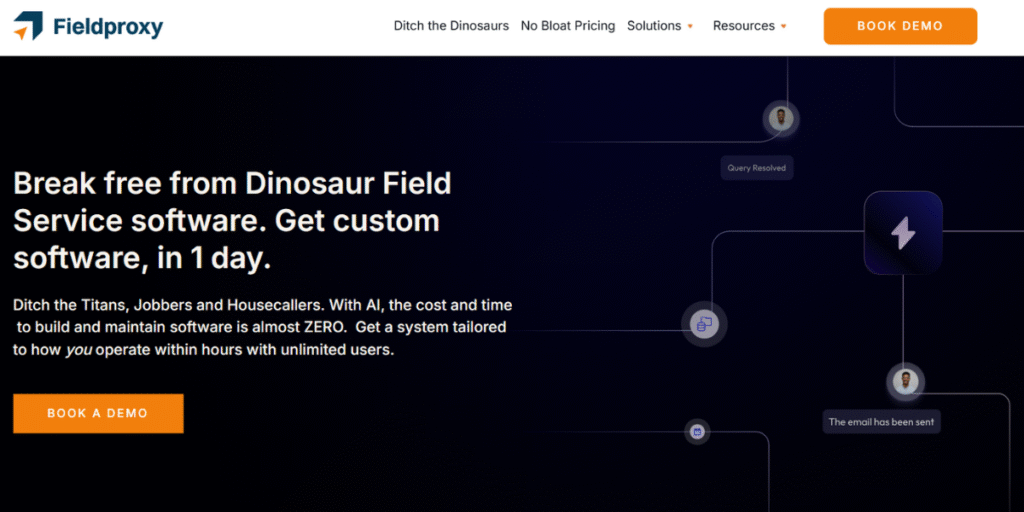Open the Ditch the Dinosaurs page

451,26
